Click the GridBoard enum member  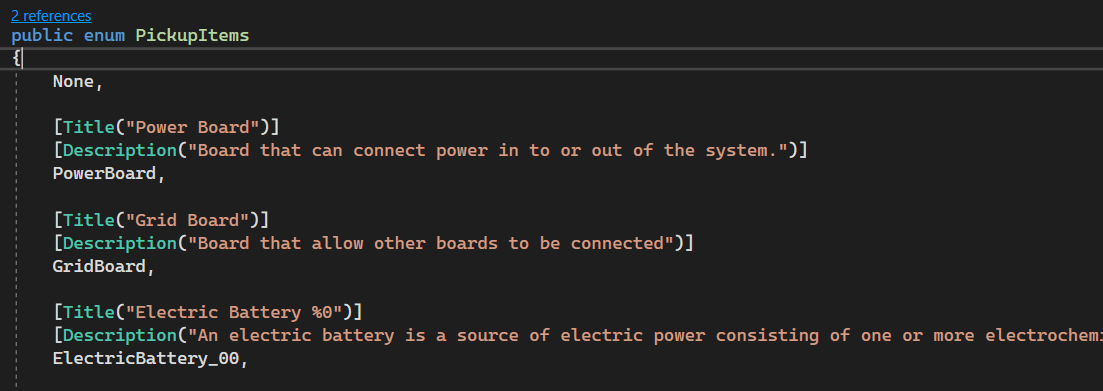(99, 267)
